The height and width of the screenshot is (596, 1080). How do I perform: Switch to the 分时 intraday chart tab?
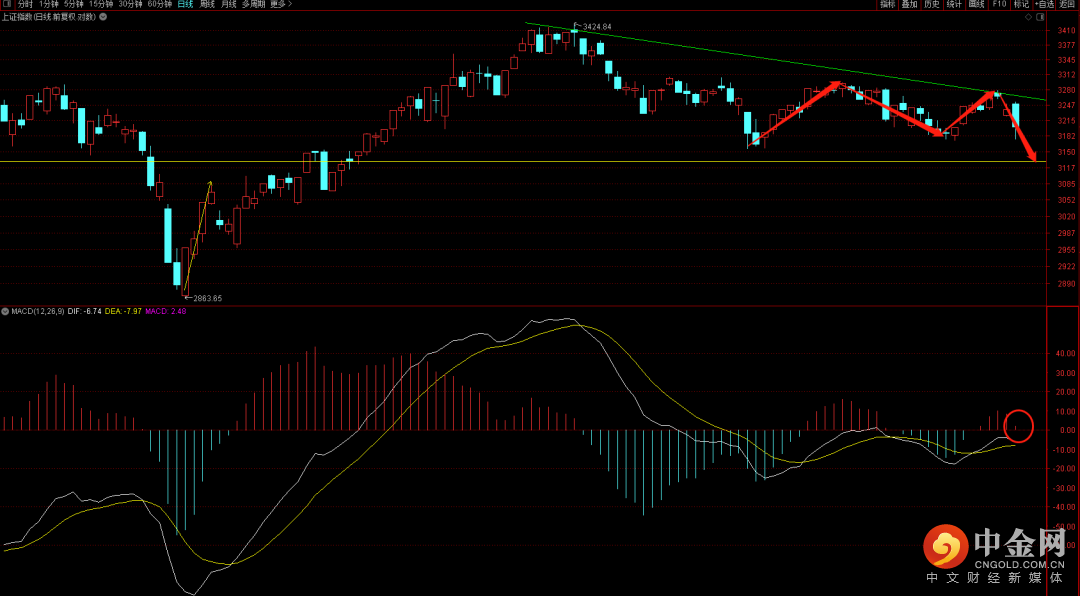click(25, 4)
